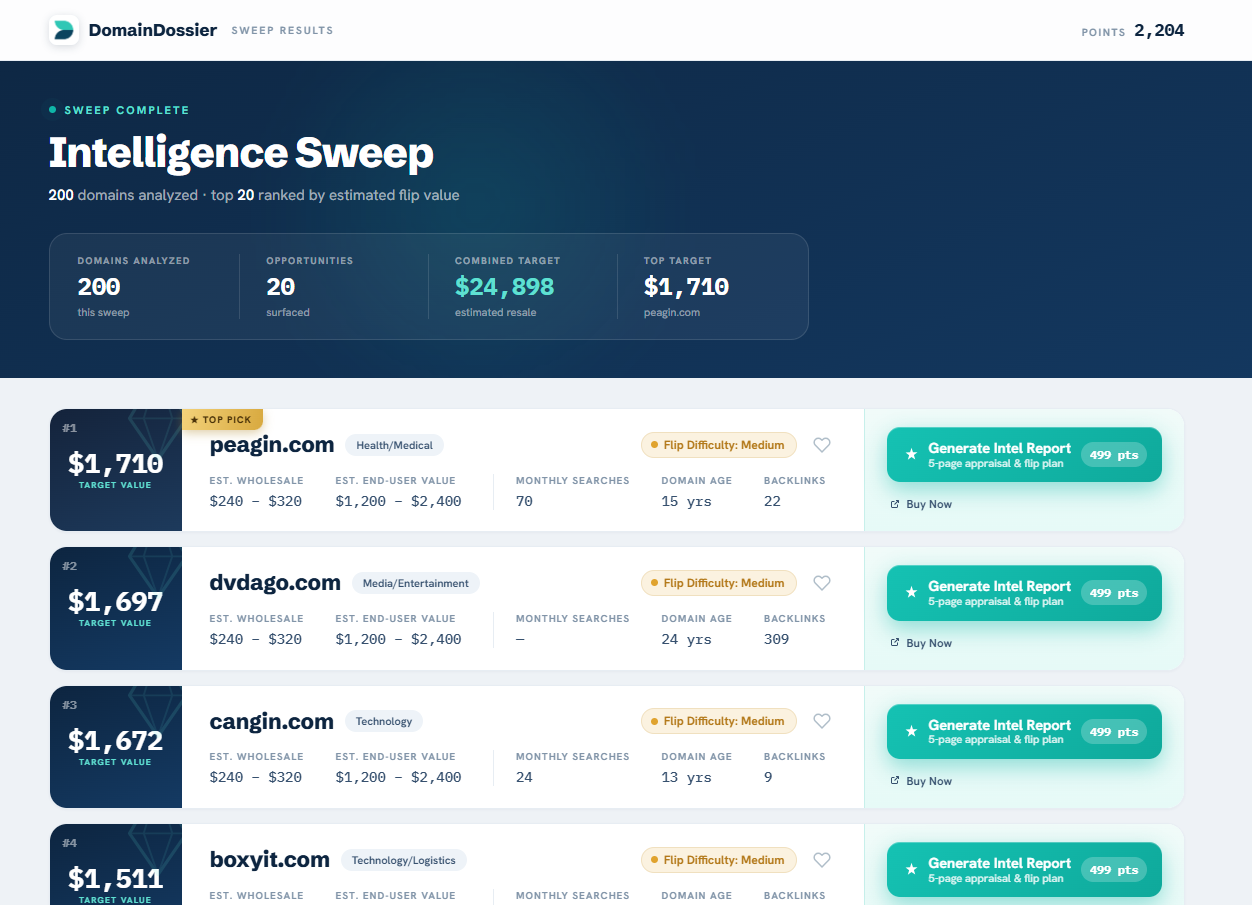
Task: Click the Top Target $1,710 stat
Action: coord(686,286)
